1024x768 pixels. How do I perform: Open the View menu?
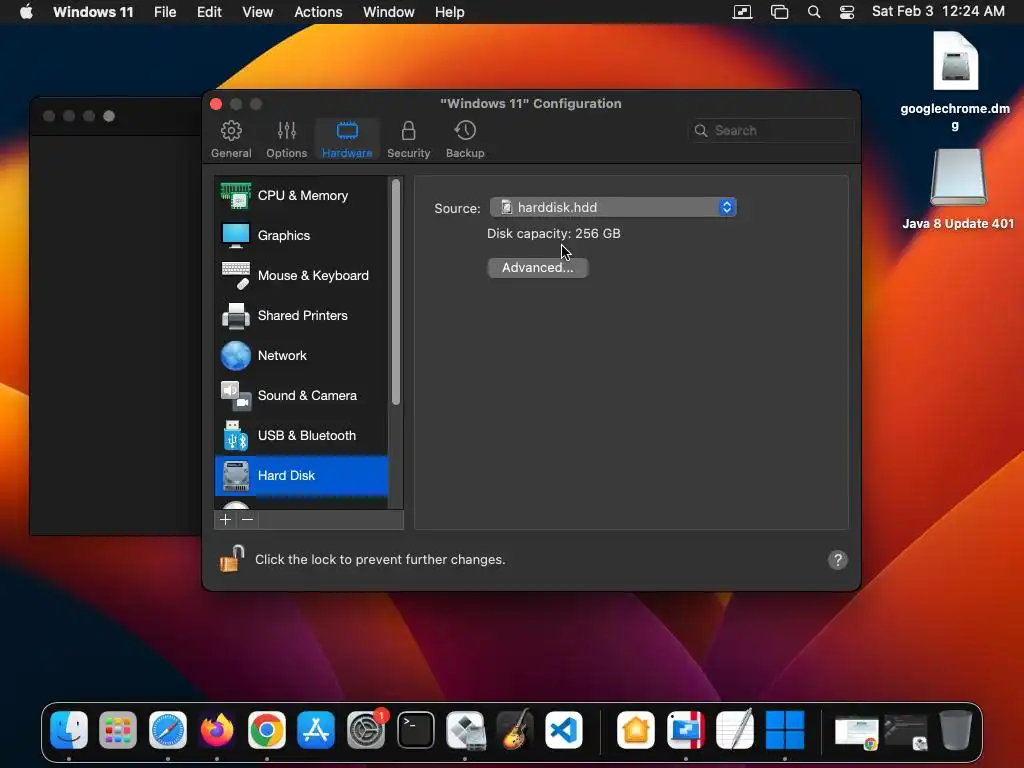[257, 12]
